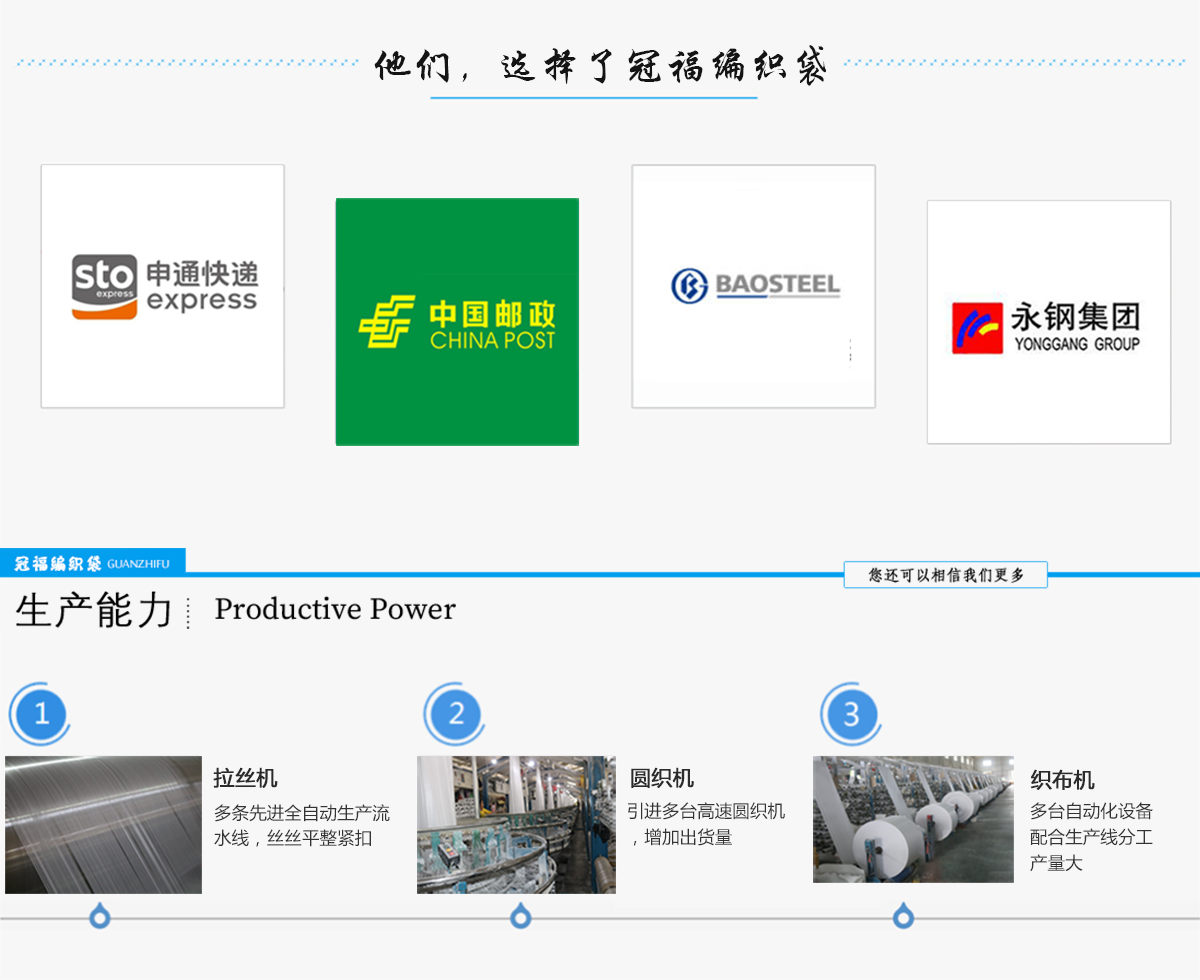Open the STO Express logo card
The height and width of the screenshot is (980, 1200).
pos(162,286)
